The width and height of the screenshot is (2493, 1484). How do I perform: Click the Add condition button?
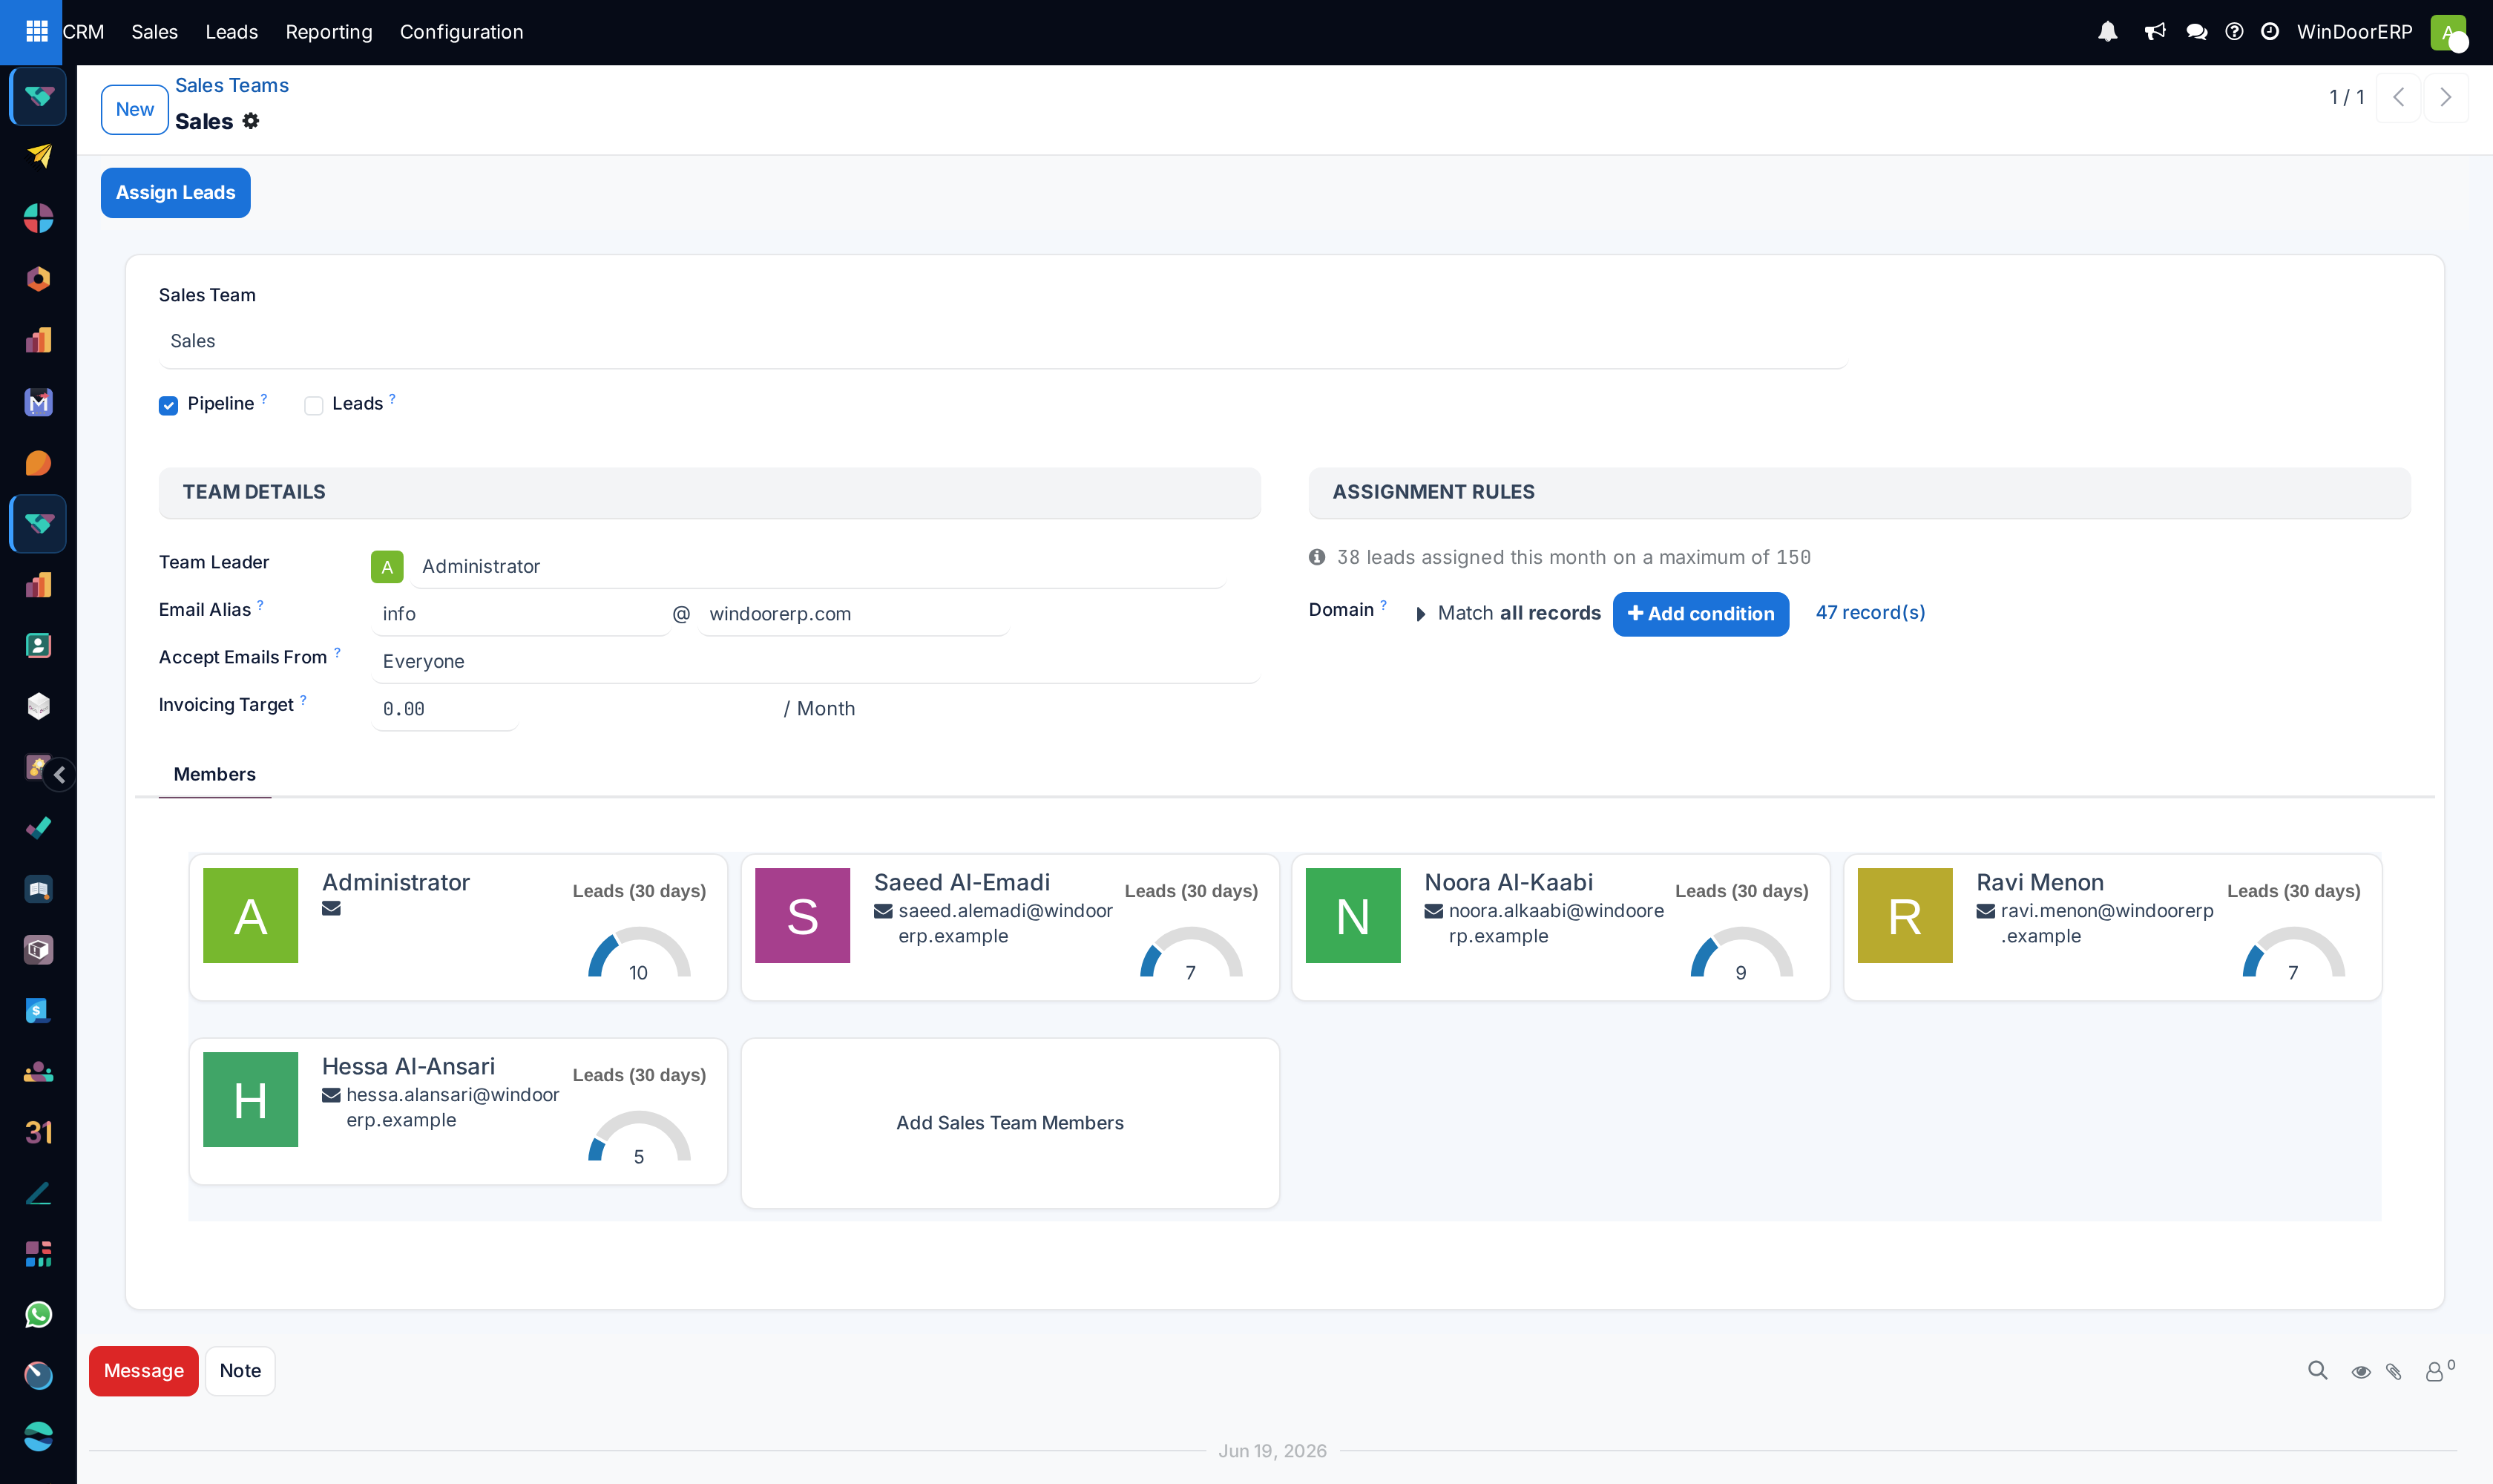tap(1700, 614)
